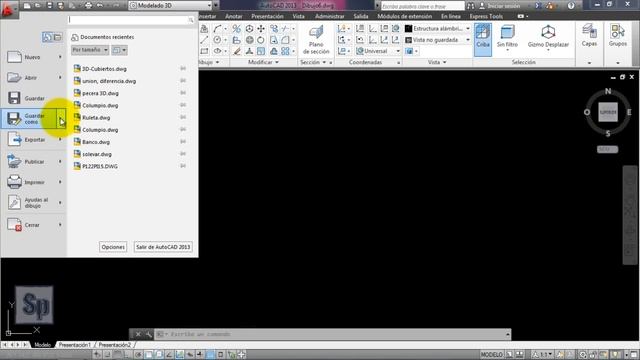Choose Exportar in the application menu

(x=33, y=140)
